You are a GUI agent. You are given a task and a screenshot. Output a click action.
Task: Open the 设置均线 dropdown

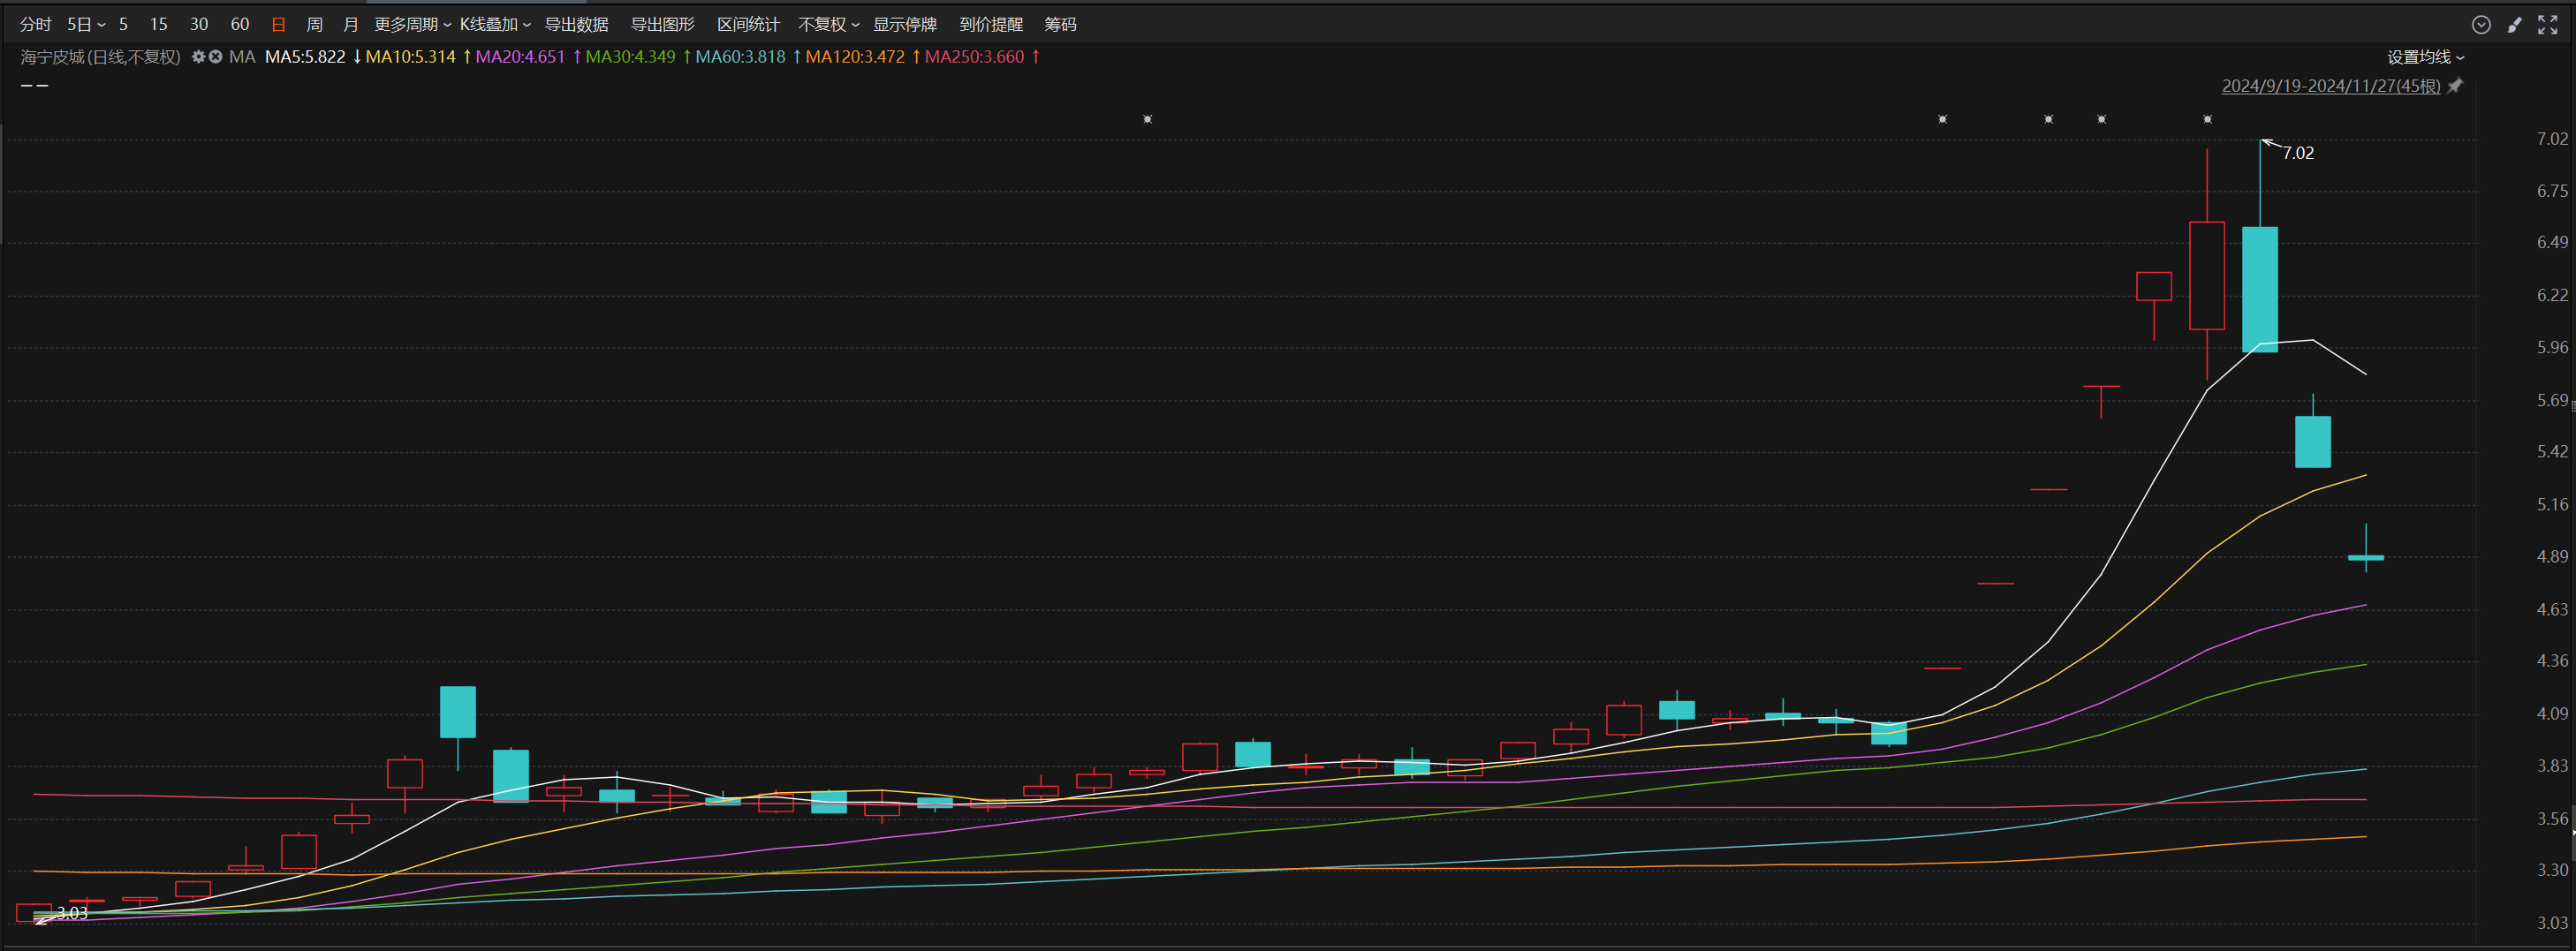point(2425,57)
